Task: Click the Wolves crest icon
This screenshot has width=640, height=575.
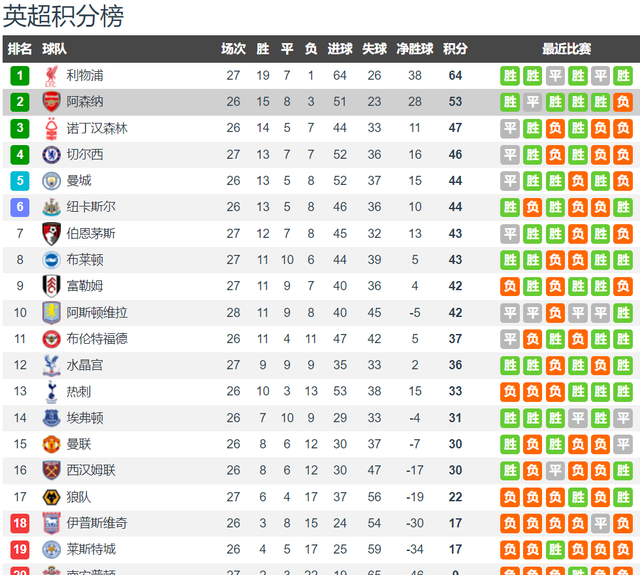Action: pos(51,497)
